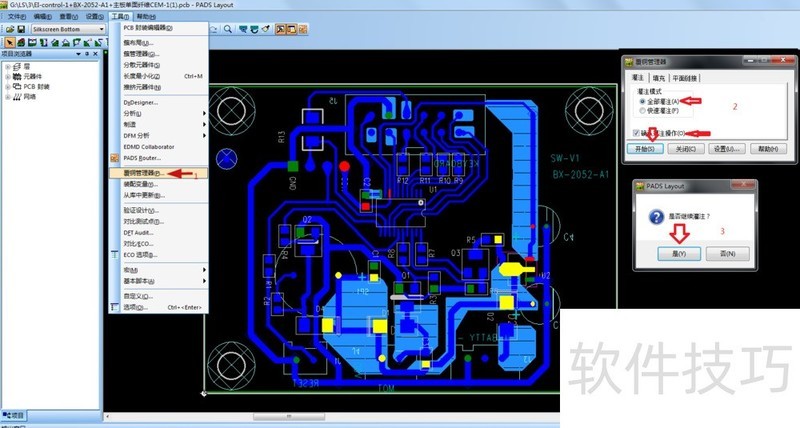Screen dimensions: 800x428
Task: Open the 制造 submenu
Action: click(158, 124)
